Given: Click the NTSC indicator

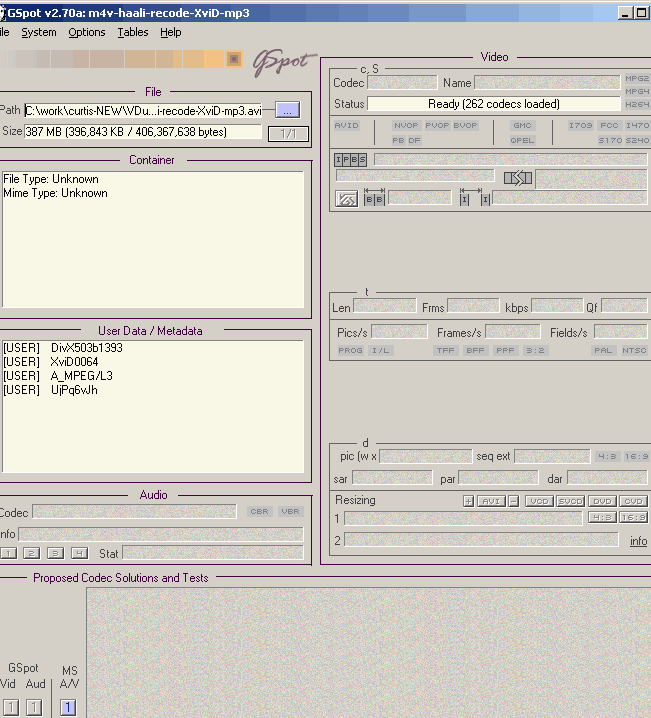Looking at the screenshot, I should coord(634,351).
